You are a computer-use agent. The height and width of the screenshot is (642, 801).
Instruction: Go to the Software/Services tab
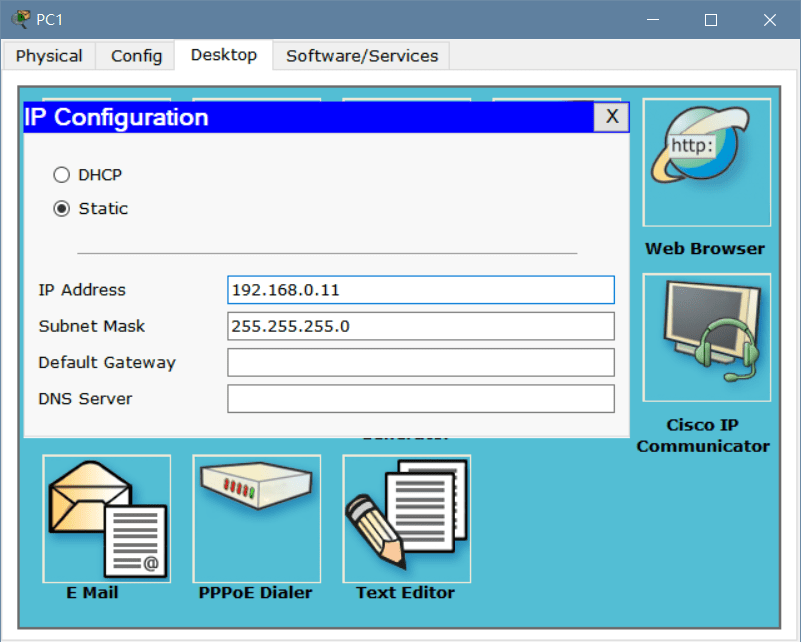pos(362,56)
